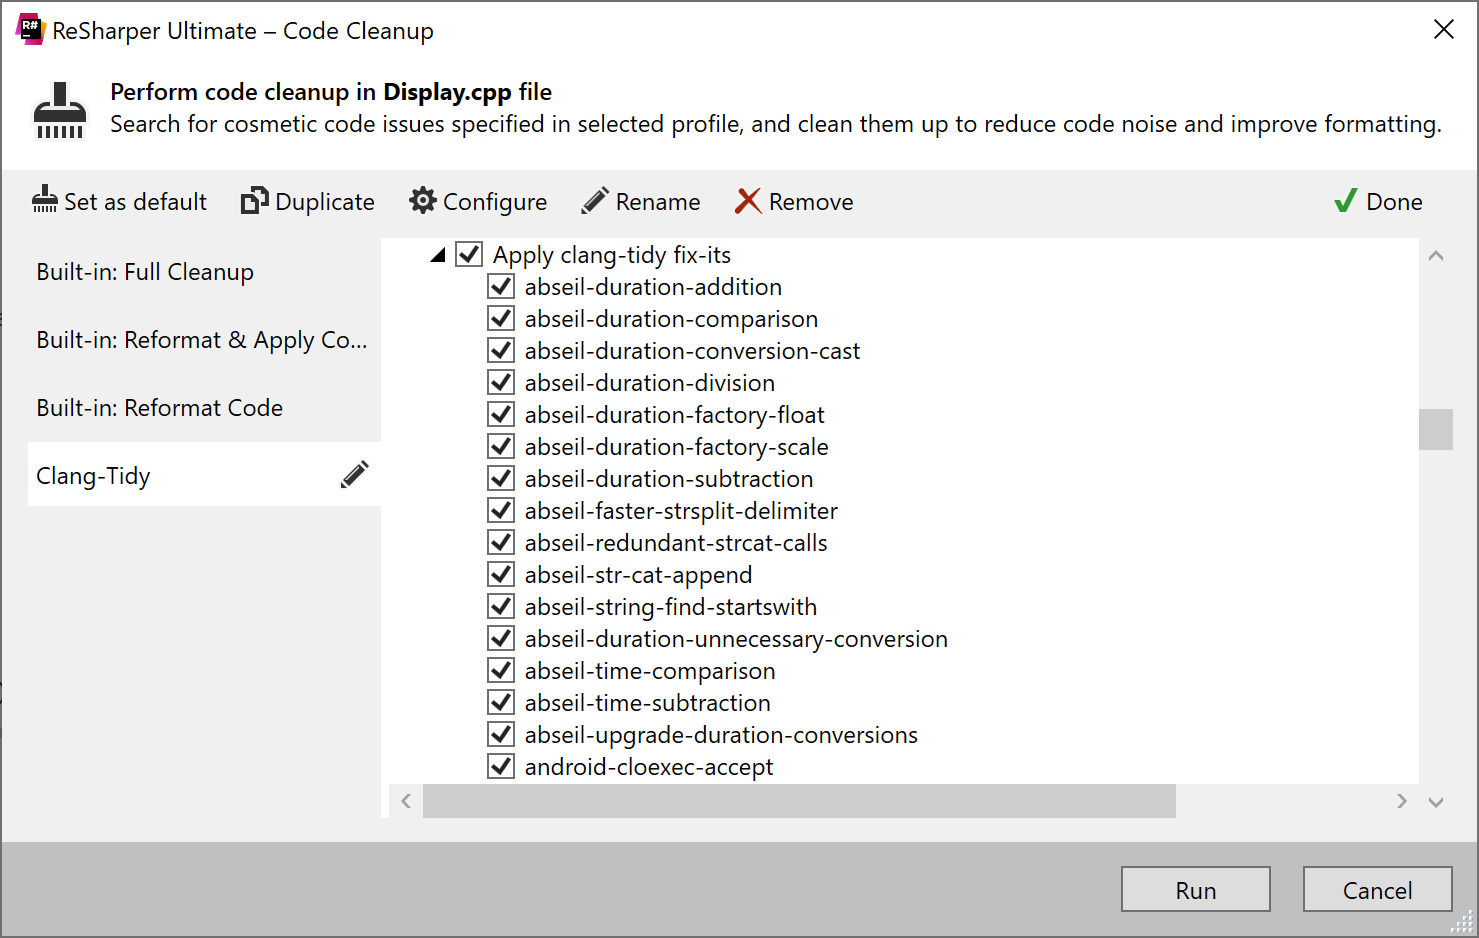Uncheck abseil-duration-addition
1479x938 pixels.
tap(500, 286)
